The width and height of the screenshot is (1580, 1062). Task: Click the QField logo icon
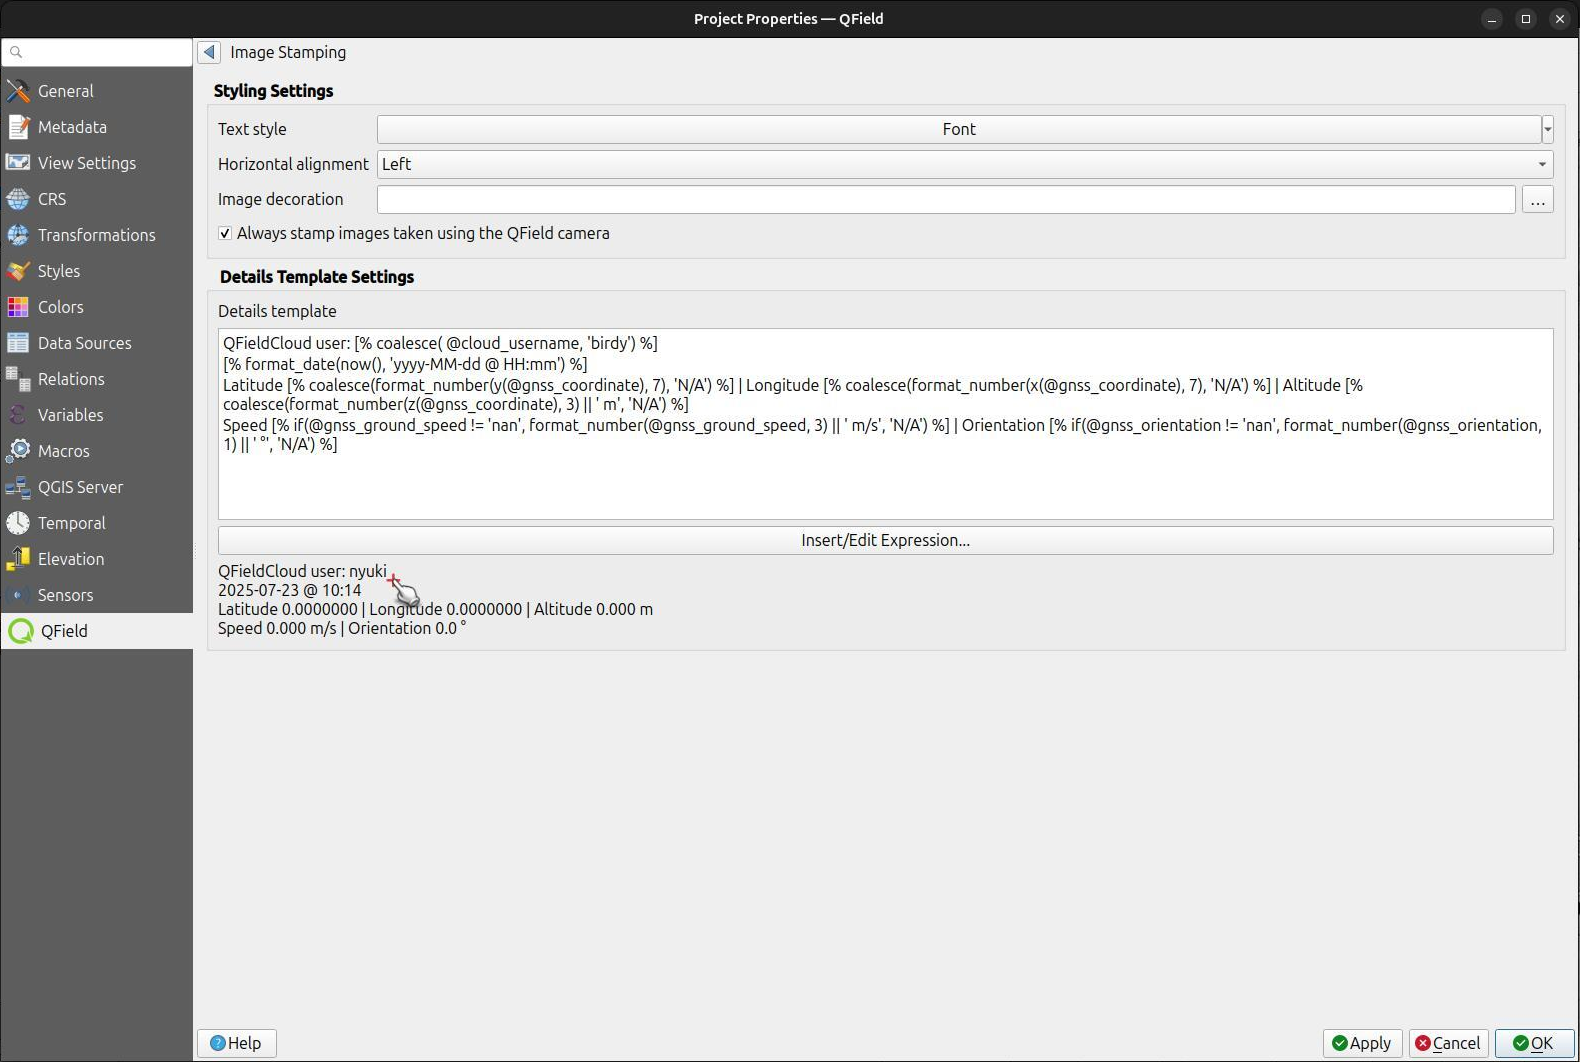coord(21,631)
